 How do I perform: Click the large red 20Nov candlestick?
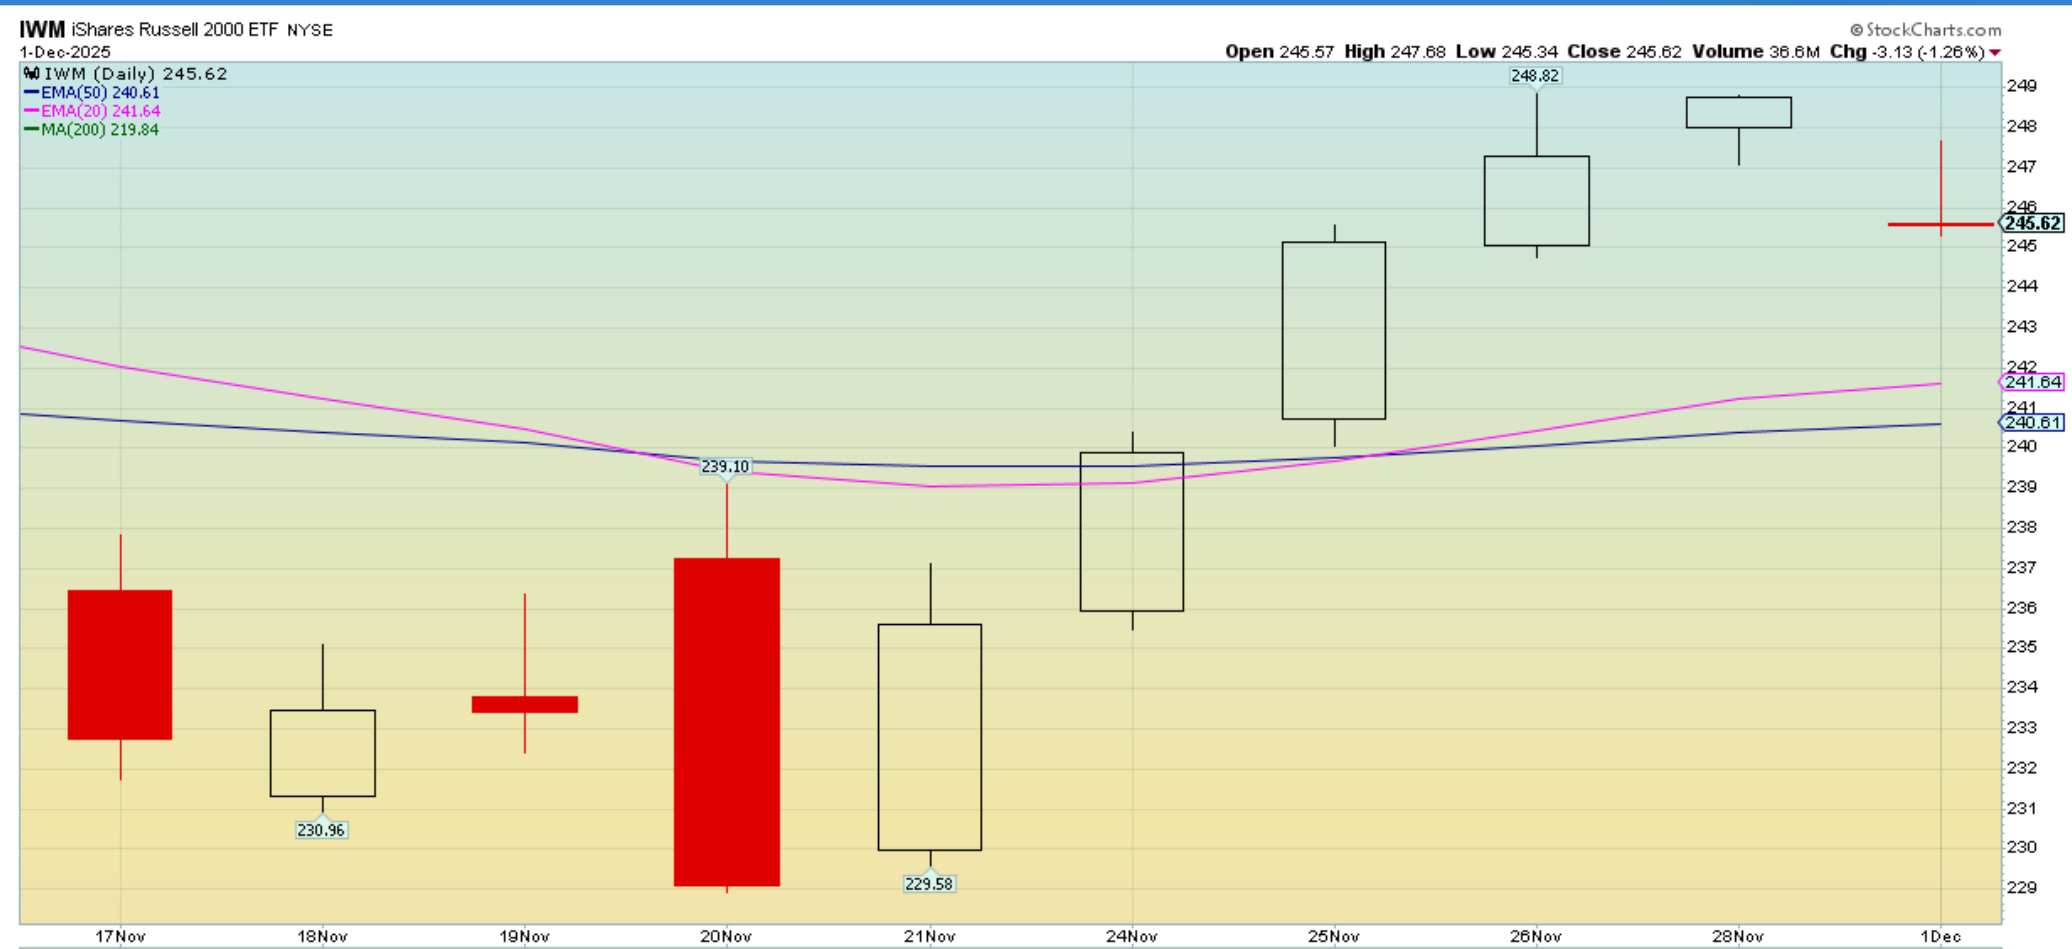[726, 720]
